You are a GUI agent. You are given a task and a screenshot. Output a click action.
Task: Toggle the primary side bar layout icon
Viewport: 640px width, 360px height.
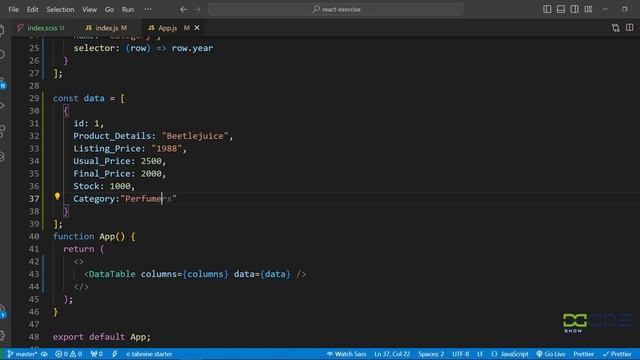[x=547, y=9]
